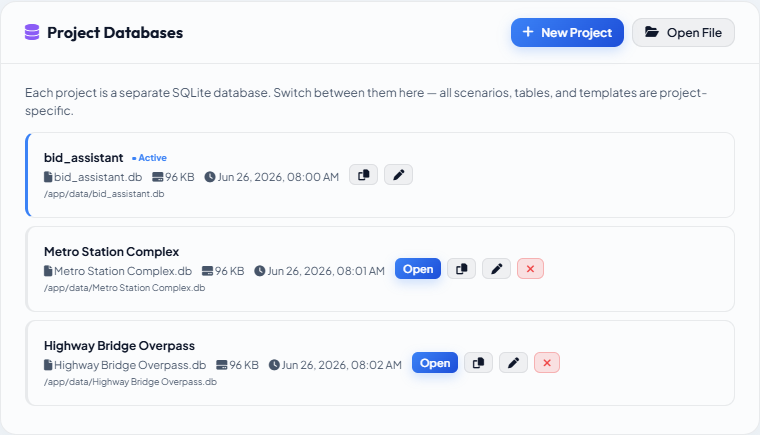Image resolution: width=760 pixels, height=435 pixels.
Task: Duplicate the bid_assistant project
Action: [x=364, y=175]
